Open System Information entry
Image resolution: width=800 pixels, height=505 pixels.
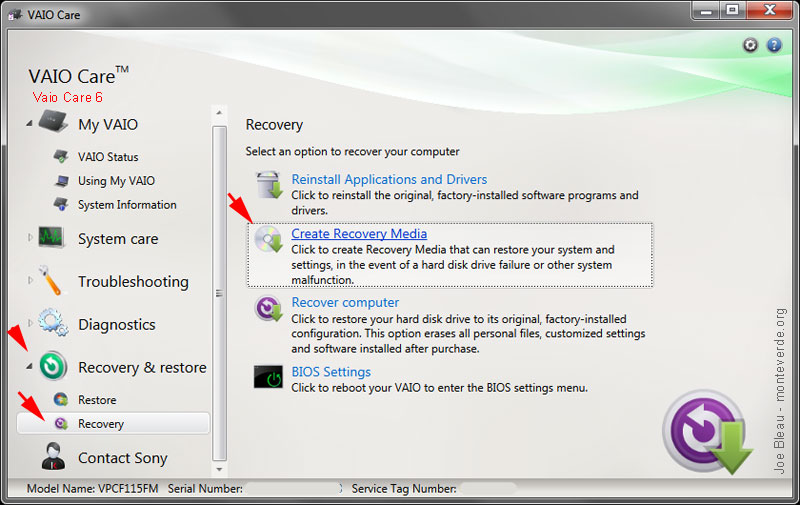pyautogui.click(x=127, y=205)
